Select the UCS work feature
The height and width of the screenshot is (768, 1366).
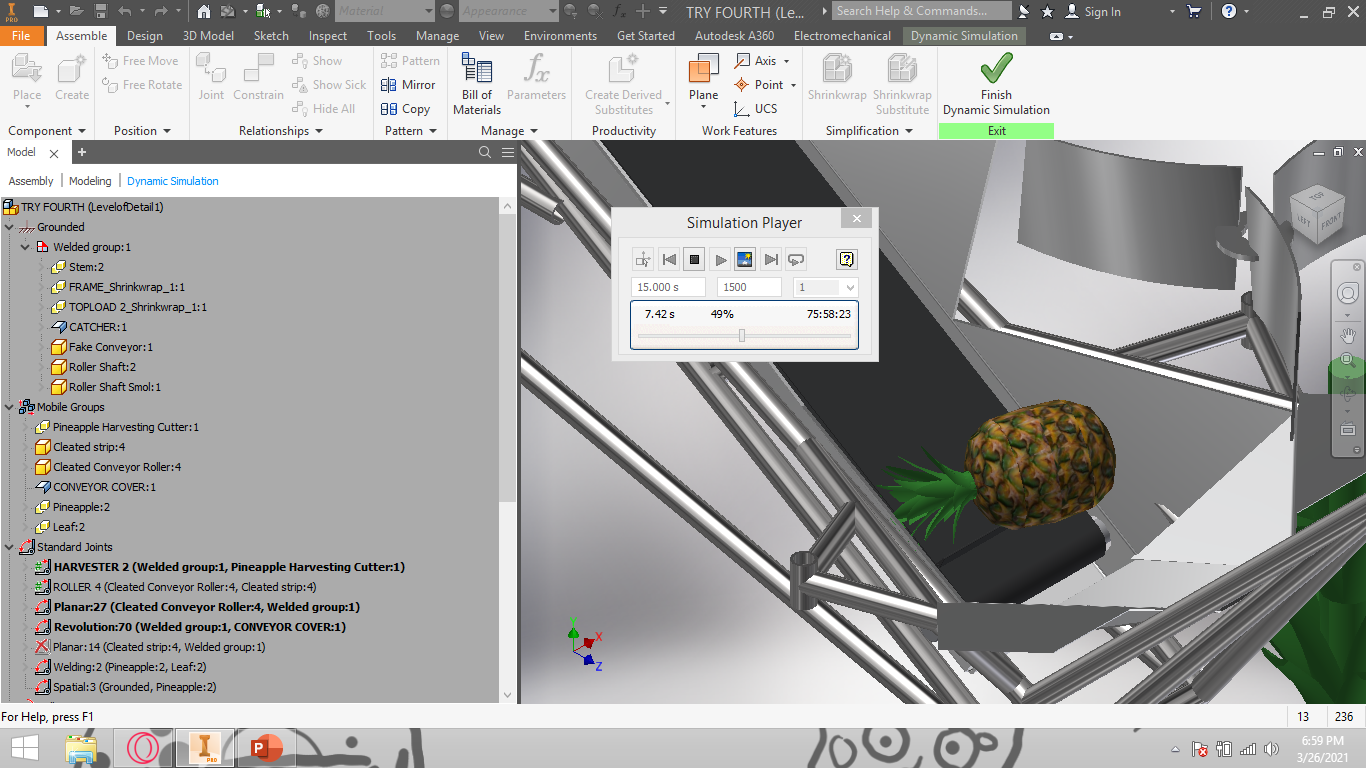762,109
